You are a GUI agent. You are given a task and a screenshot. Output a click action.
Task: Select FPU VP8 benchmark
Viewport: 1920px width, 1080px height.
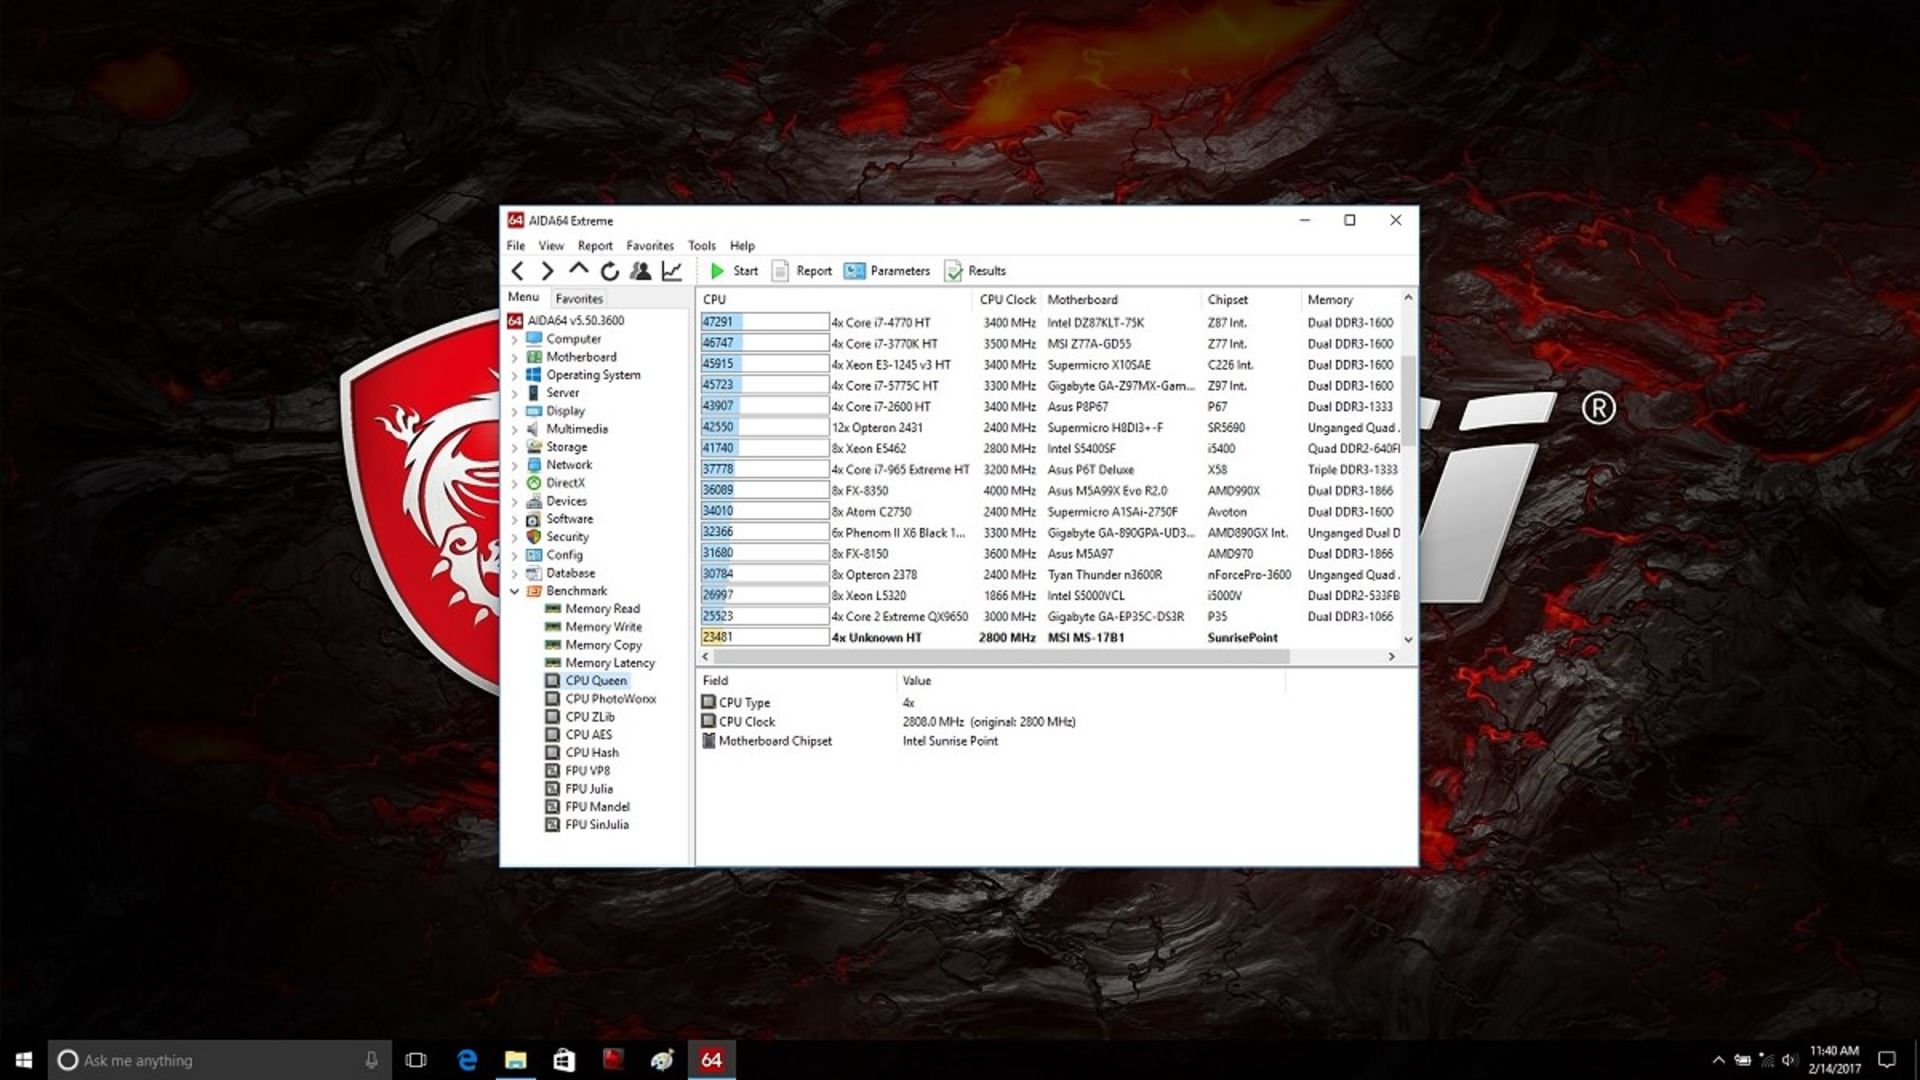click(x=587, y=771)
